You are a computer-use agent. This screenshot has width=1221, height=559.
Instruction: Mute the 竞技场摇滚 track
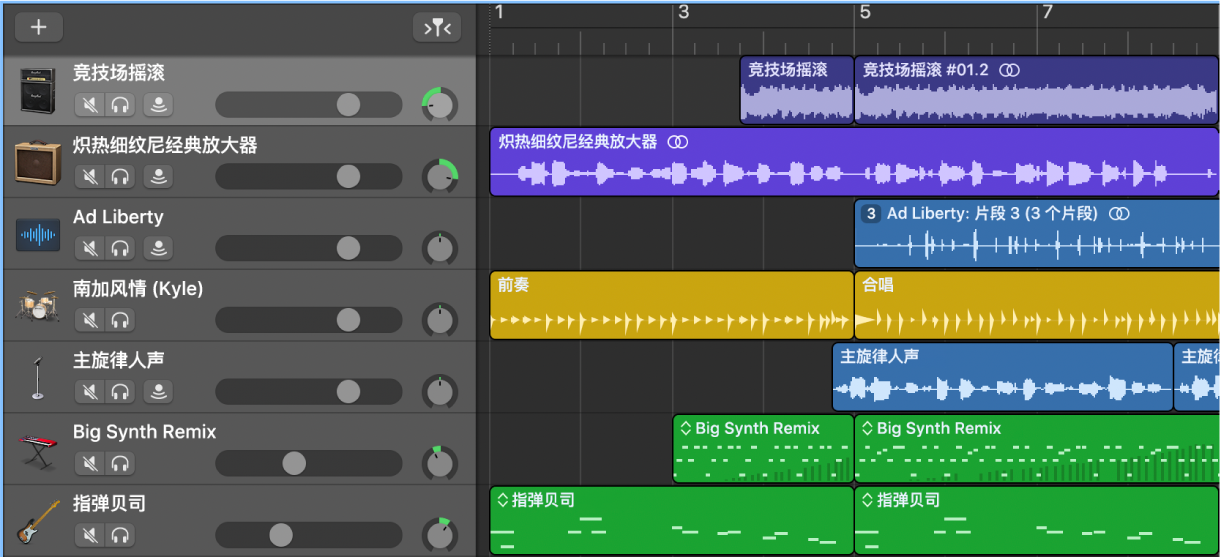point(90,105)
